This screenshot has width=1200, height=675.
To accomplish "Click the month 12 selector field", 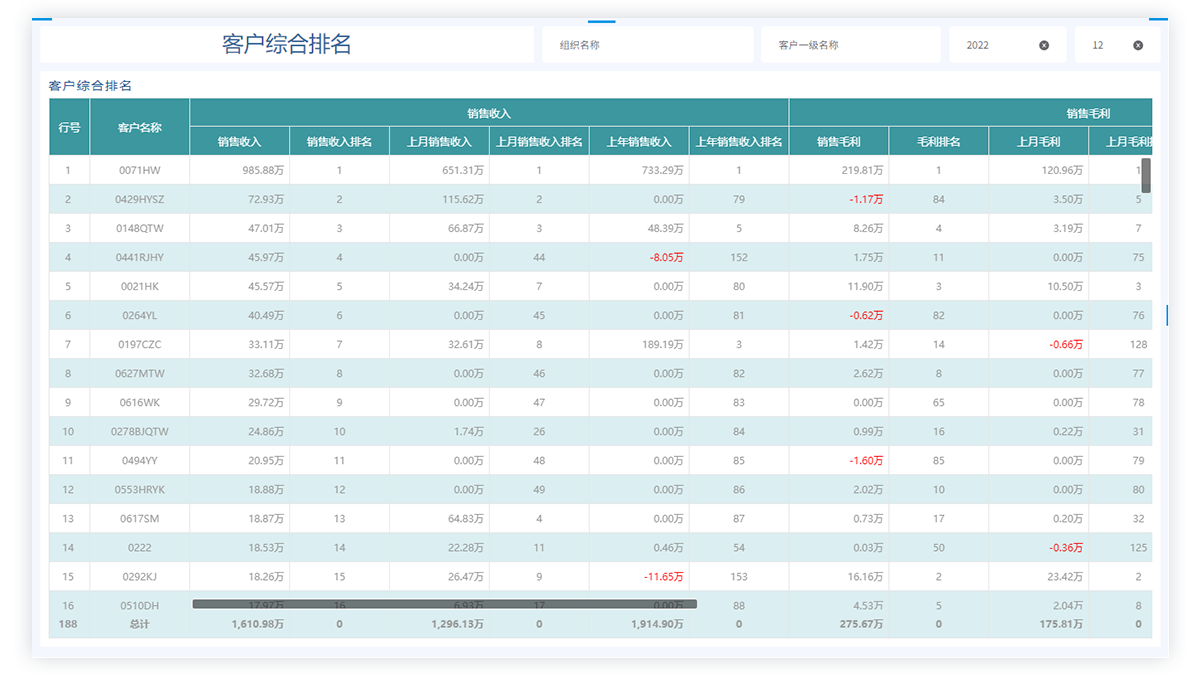I will tap(1105, 45).
